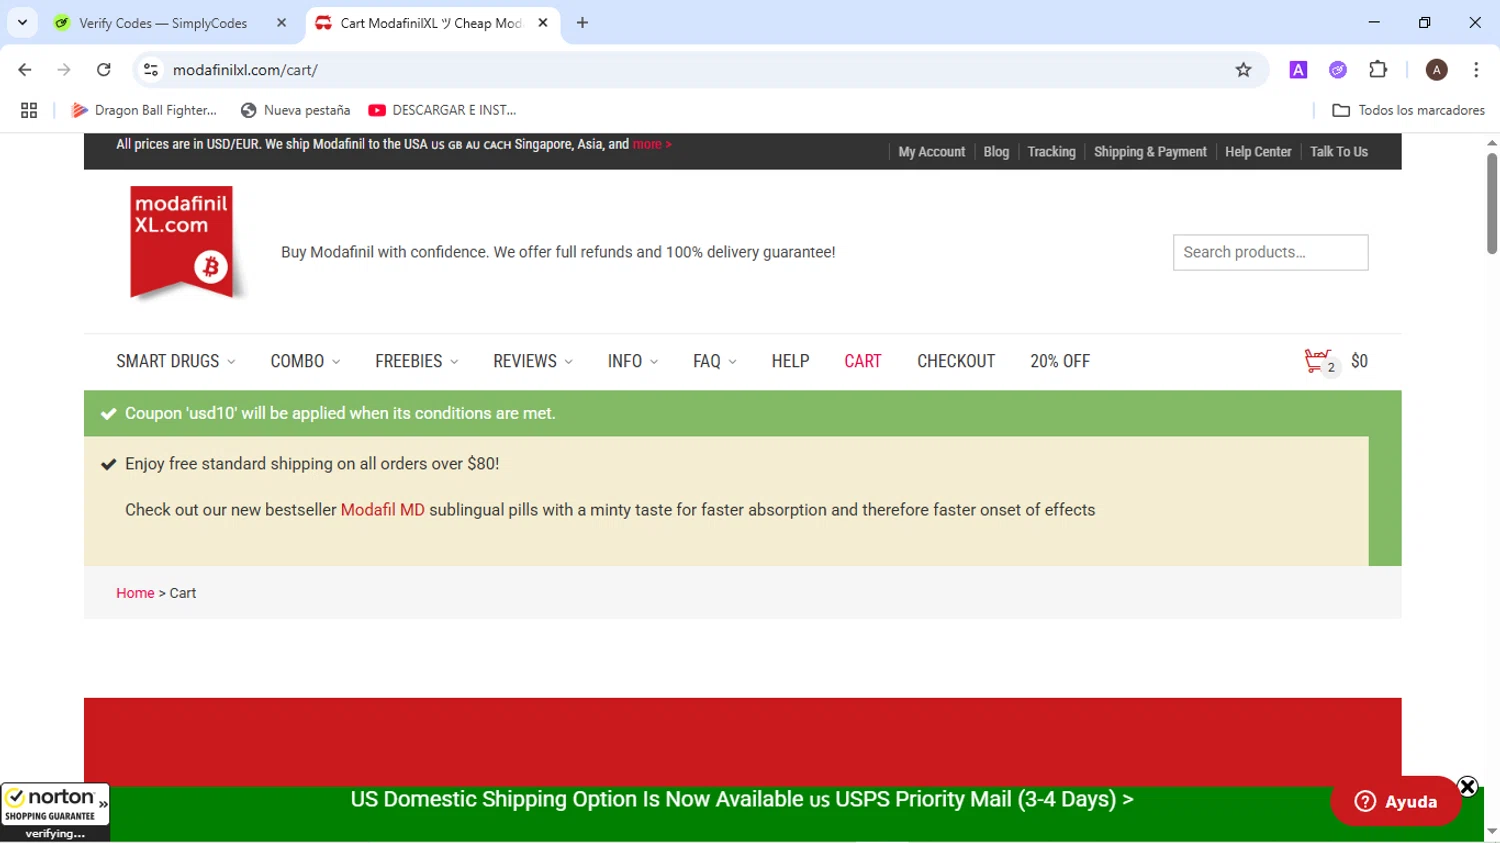Click the 'more >' shipping link
The height and width of the screenshot is (843, 1500).
click(x=652, y=145)
